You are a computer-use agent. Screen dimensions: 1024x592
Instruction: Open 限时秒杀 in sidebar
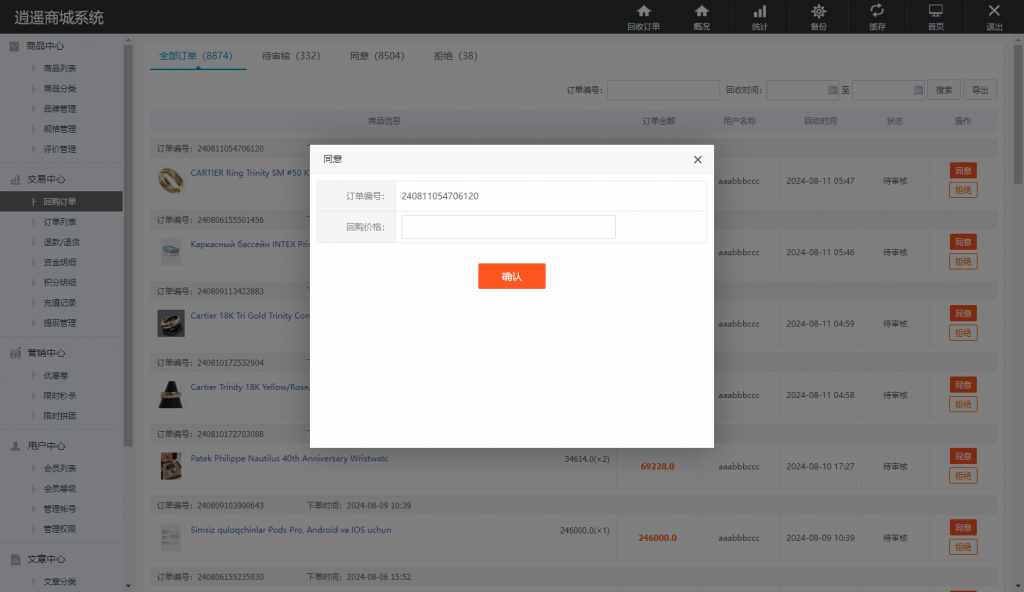(x=59, y=395)
